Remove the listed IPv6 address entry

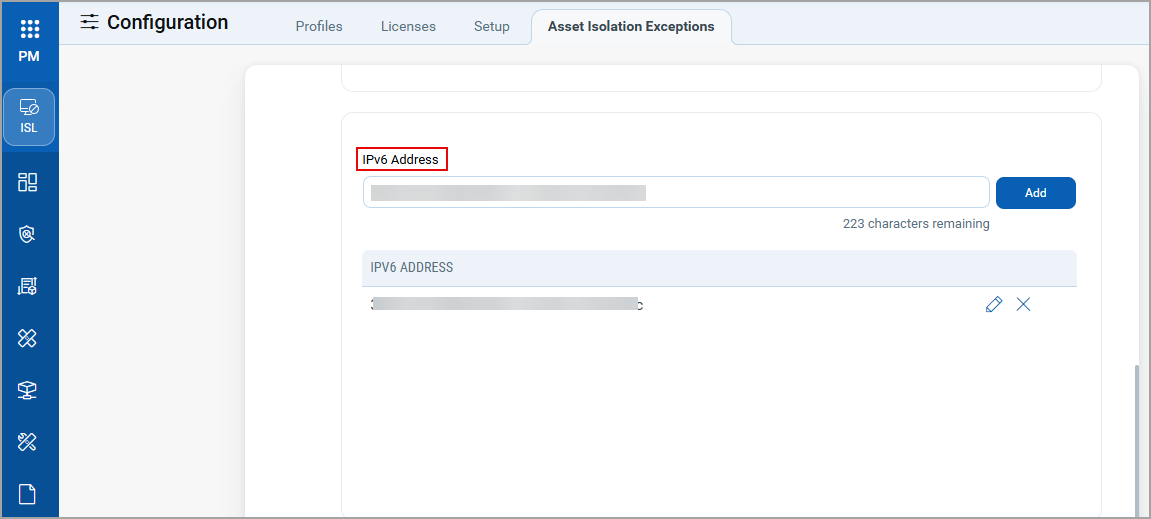1023,305
